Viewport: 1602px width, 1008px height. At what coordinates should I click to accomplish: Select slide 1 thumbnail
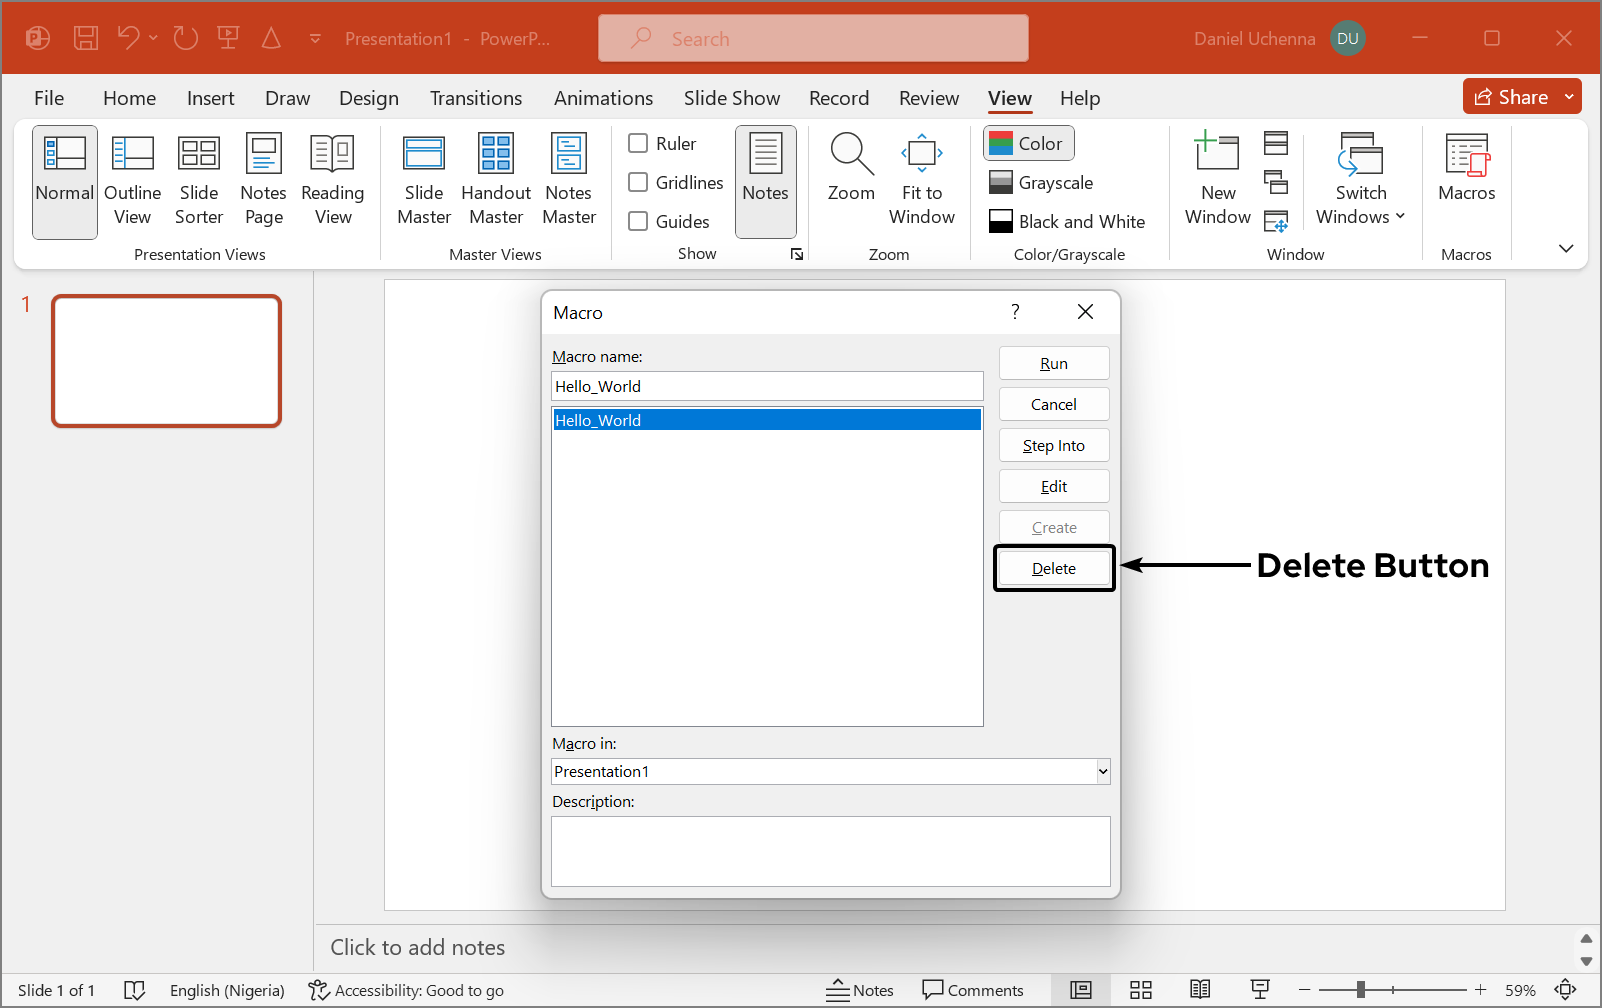[166, 361]
